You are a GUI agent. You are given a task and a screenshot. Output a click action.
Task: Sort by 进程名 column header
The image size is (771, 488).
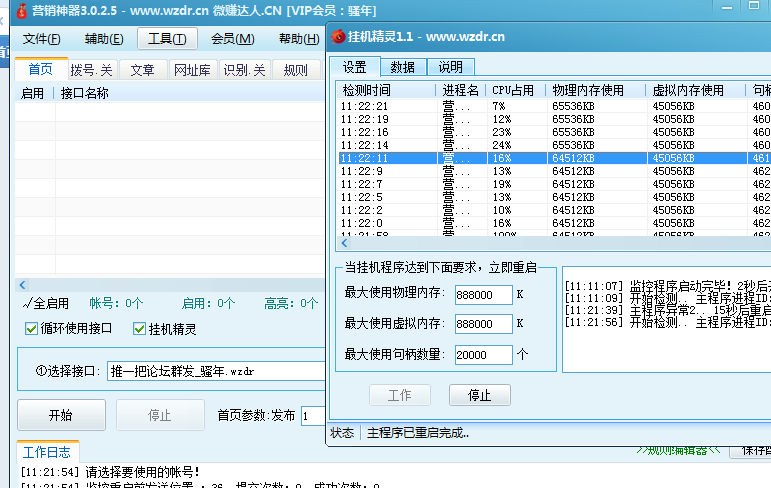[x=461, y=90]
